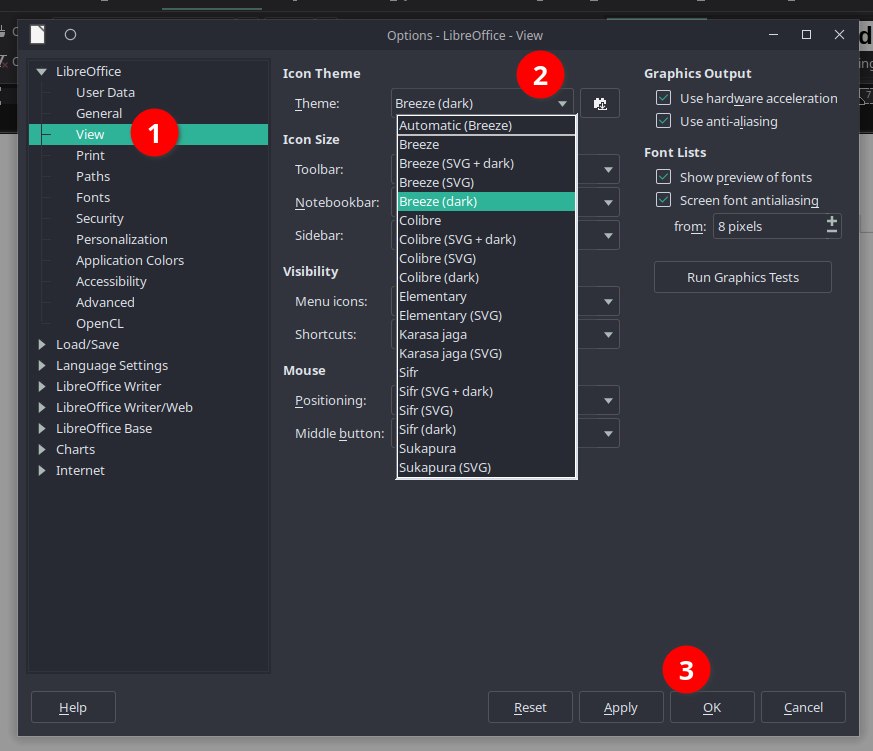Choose plain Karasa jaga theme option
The image size is (873, 751).
click(x=486, y=335)
